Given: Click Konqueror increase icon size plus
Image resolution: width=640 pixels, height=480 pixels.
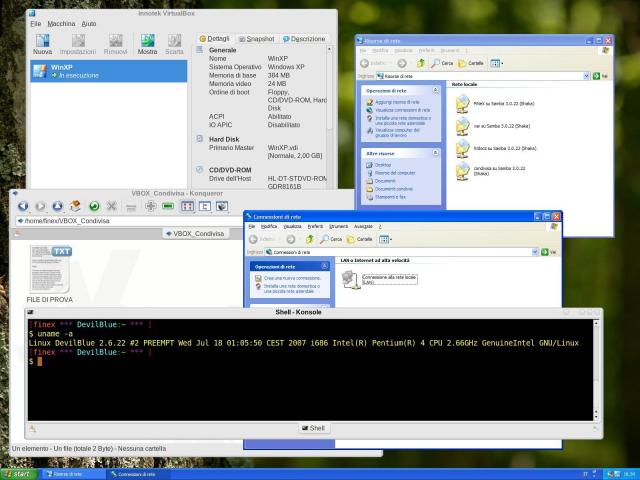Looking at the screenshot, I should click(x=151, y=206).
